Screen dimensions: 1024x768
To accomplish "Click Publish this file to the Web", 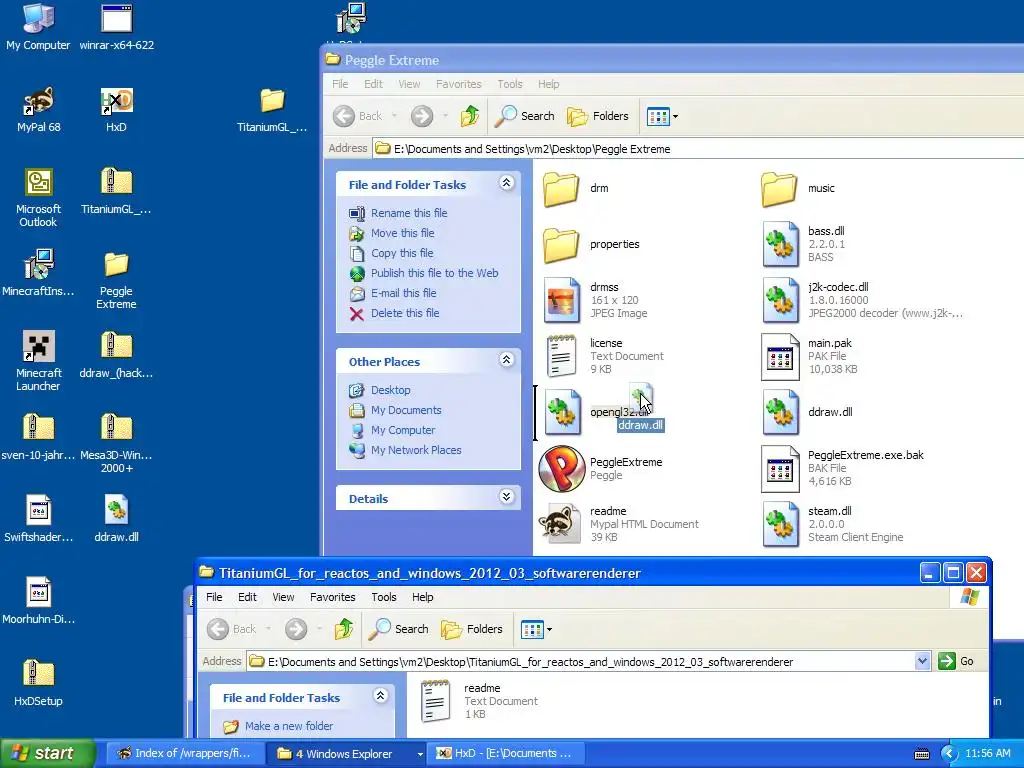I will click(x=434, y=273).
